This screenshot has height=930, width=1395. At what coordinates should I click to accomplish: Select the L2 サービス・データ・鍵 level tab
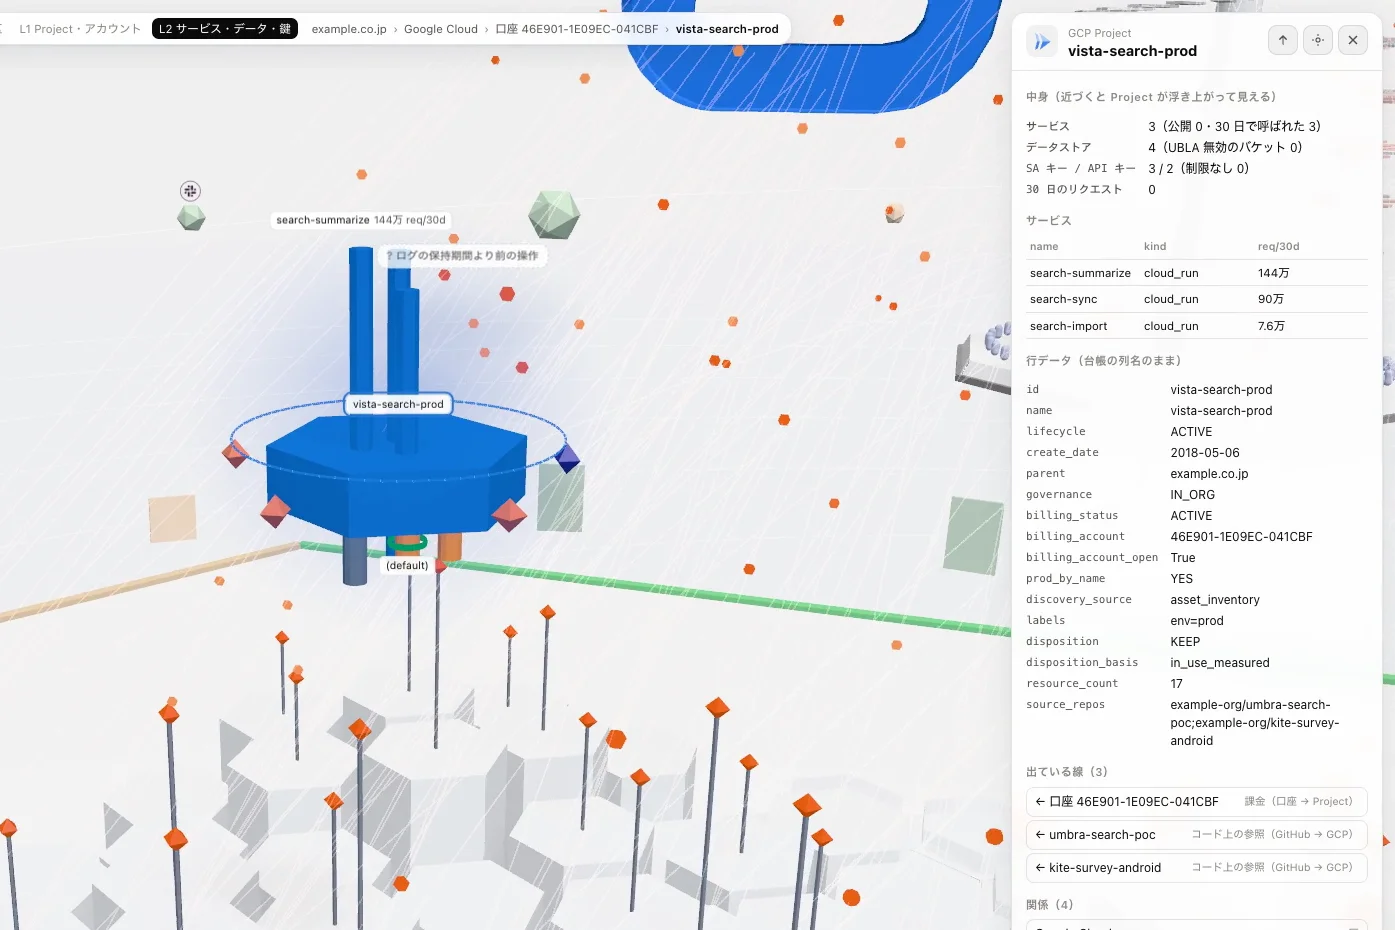pyautogui.click(x=225, y=29)
